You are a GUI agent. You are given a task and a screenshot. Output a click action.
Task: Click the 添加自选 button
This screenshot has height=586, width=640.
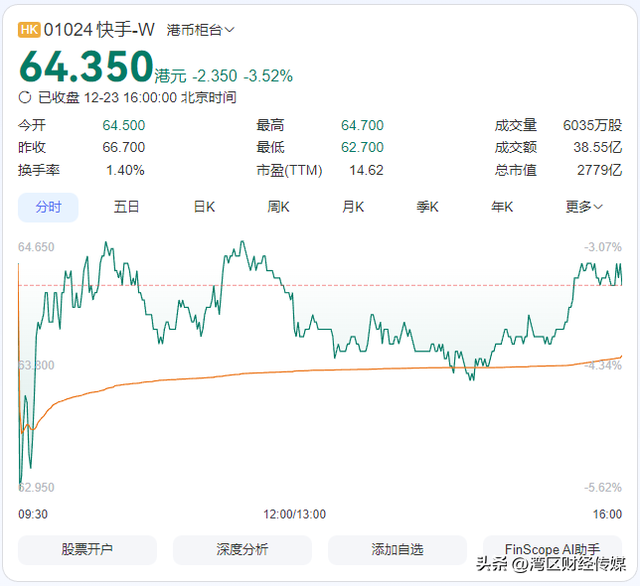(398, 550)
